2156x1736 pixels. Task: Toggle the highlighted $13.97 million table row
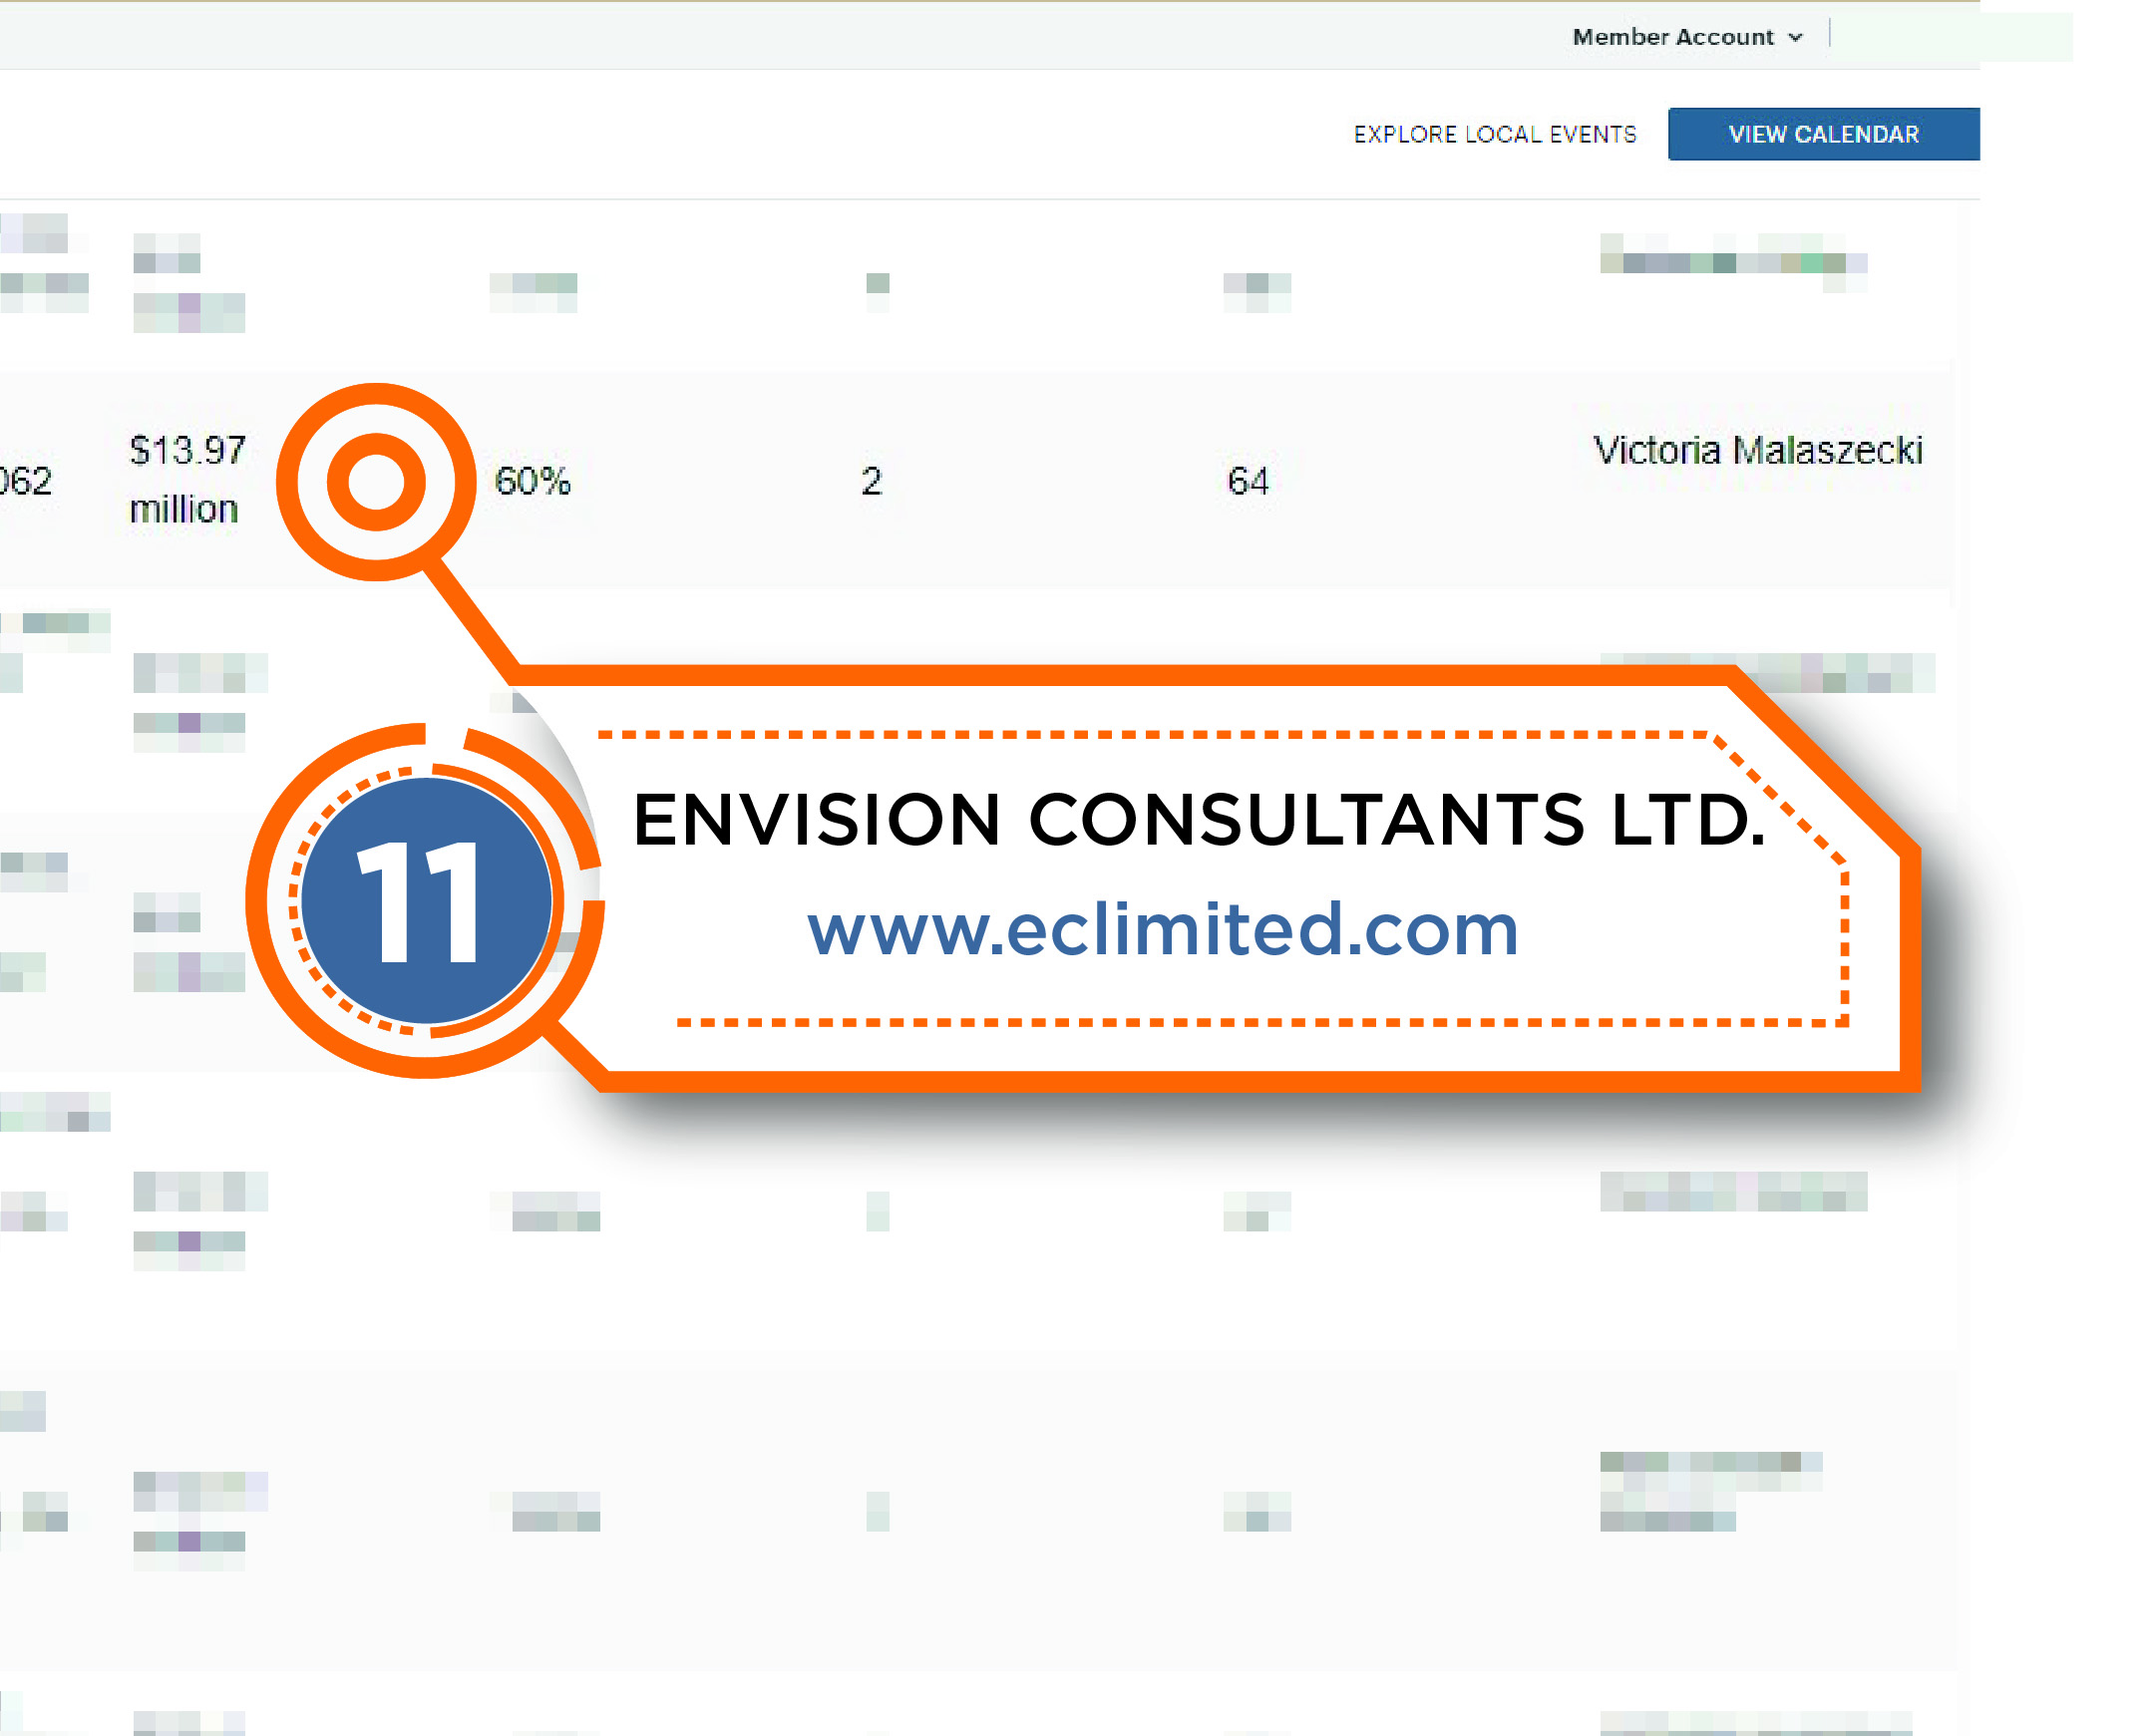coord(186,480)
